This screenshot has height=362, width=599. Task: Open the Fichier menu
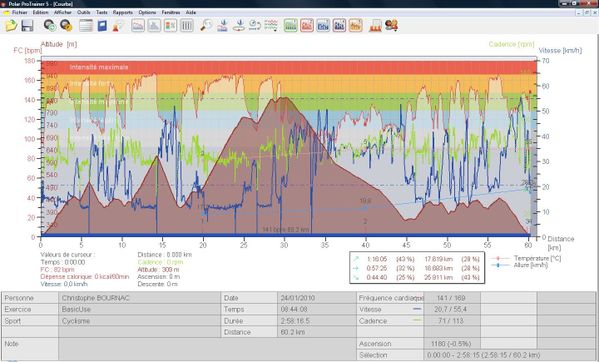tap(19, 12)
